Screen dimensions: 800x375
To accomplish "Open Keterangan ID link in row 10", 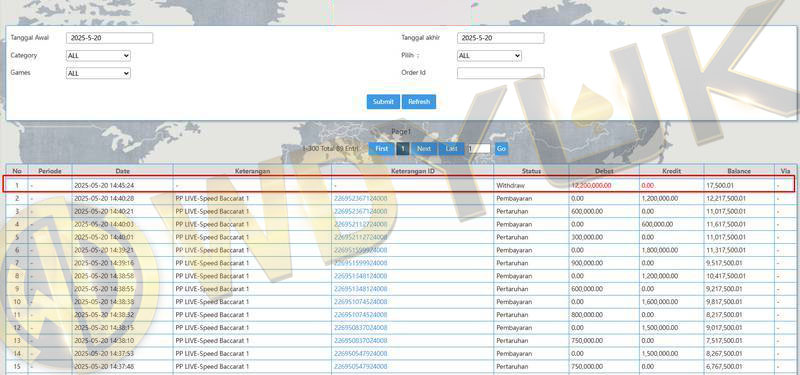I will [x=360, y=302].
